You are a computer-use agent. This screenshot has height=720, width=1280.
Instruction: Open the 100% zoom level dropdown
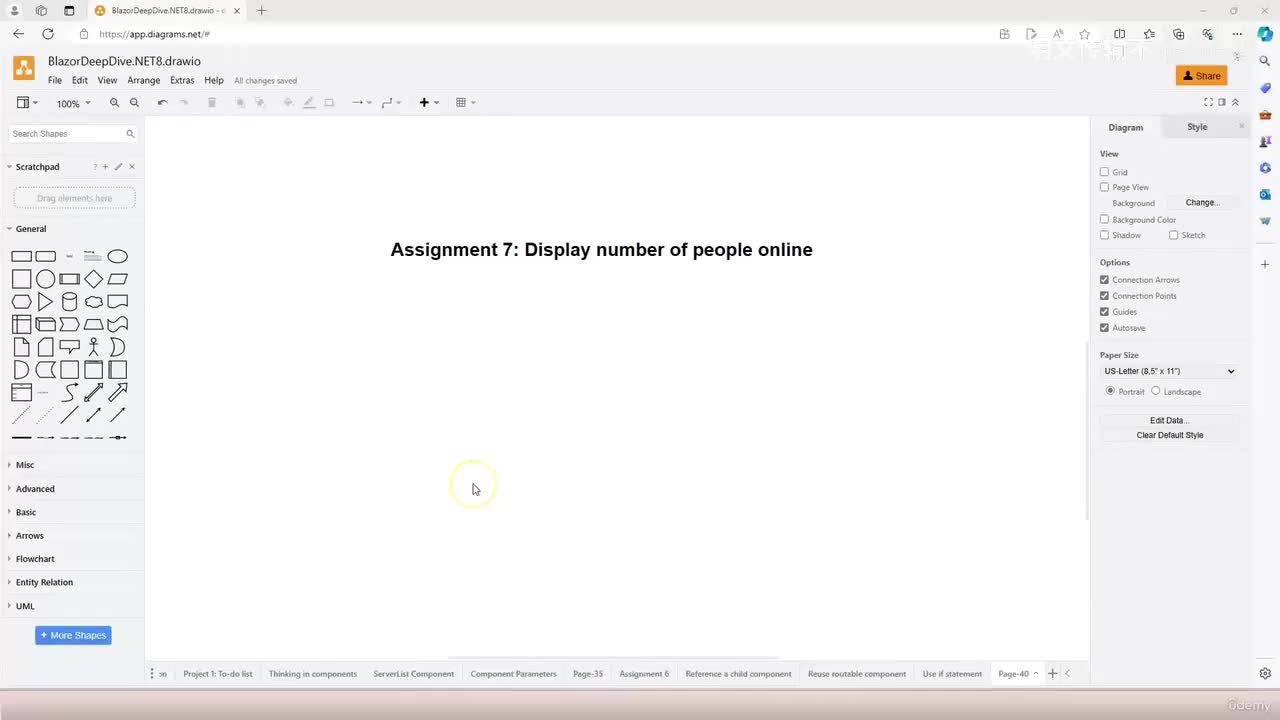pos(73,103)
